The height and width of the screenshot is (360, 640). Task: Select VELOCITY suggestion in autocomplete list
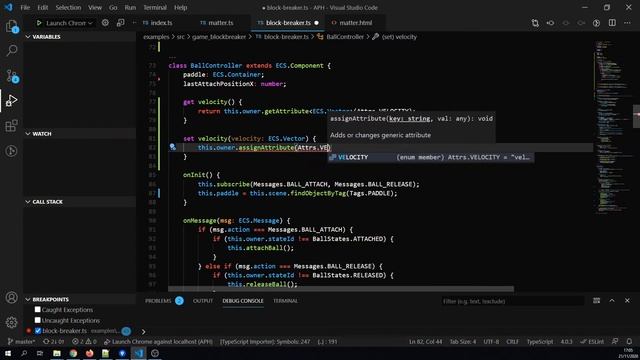pos(431,157)
